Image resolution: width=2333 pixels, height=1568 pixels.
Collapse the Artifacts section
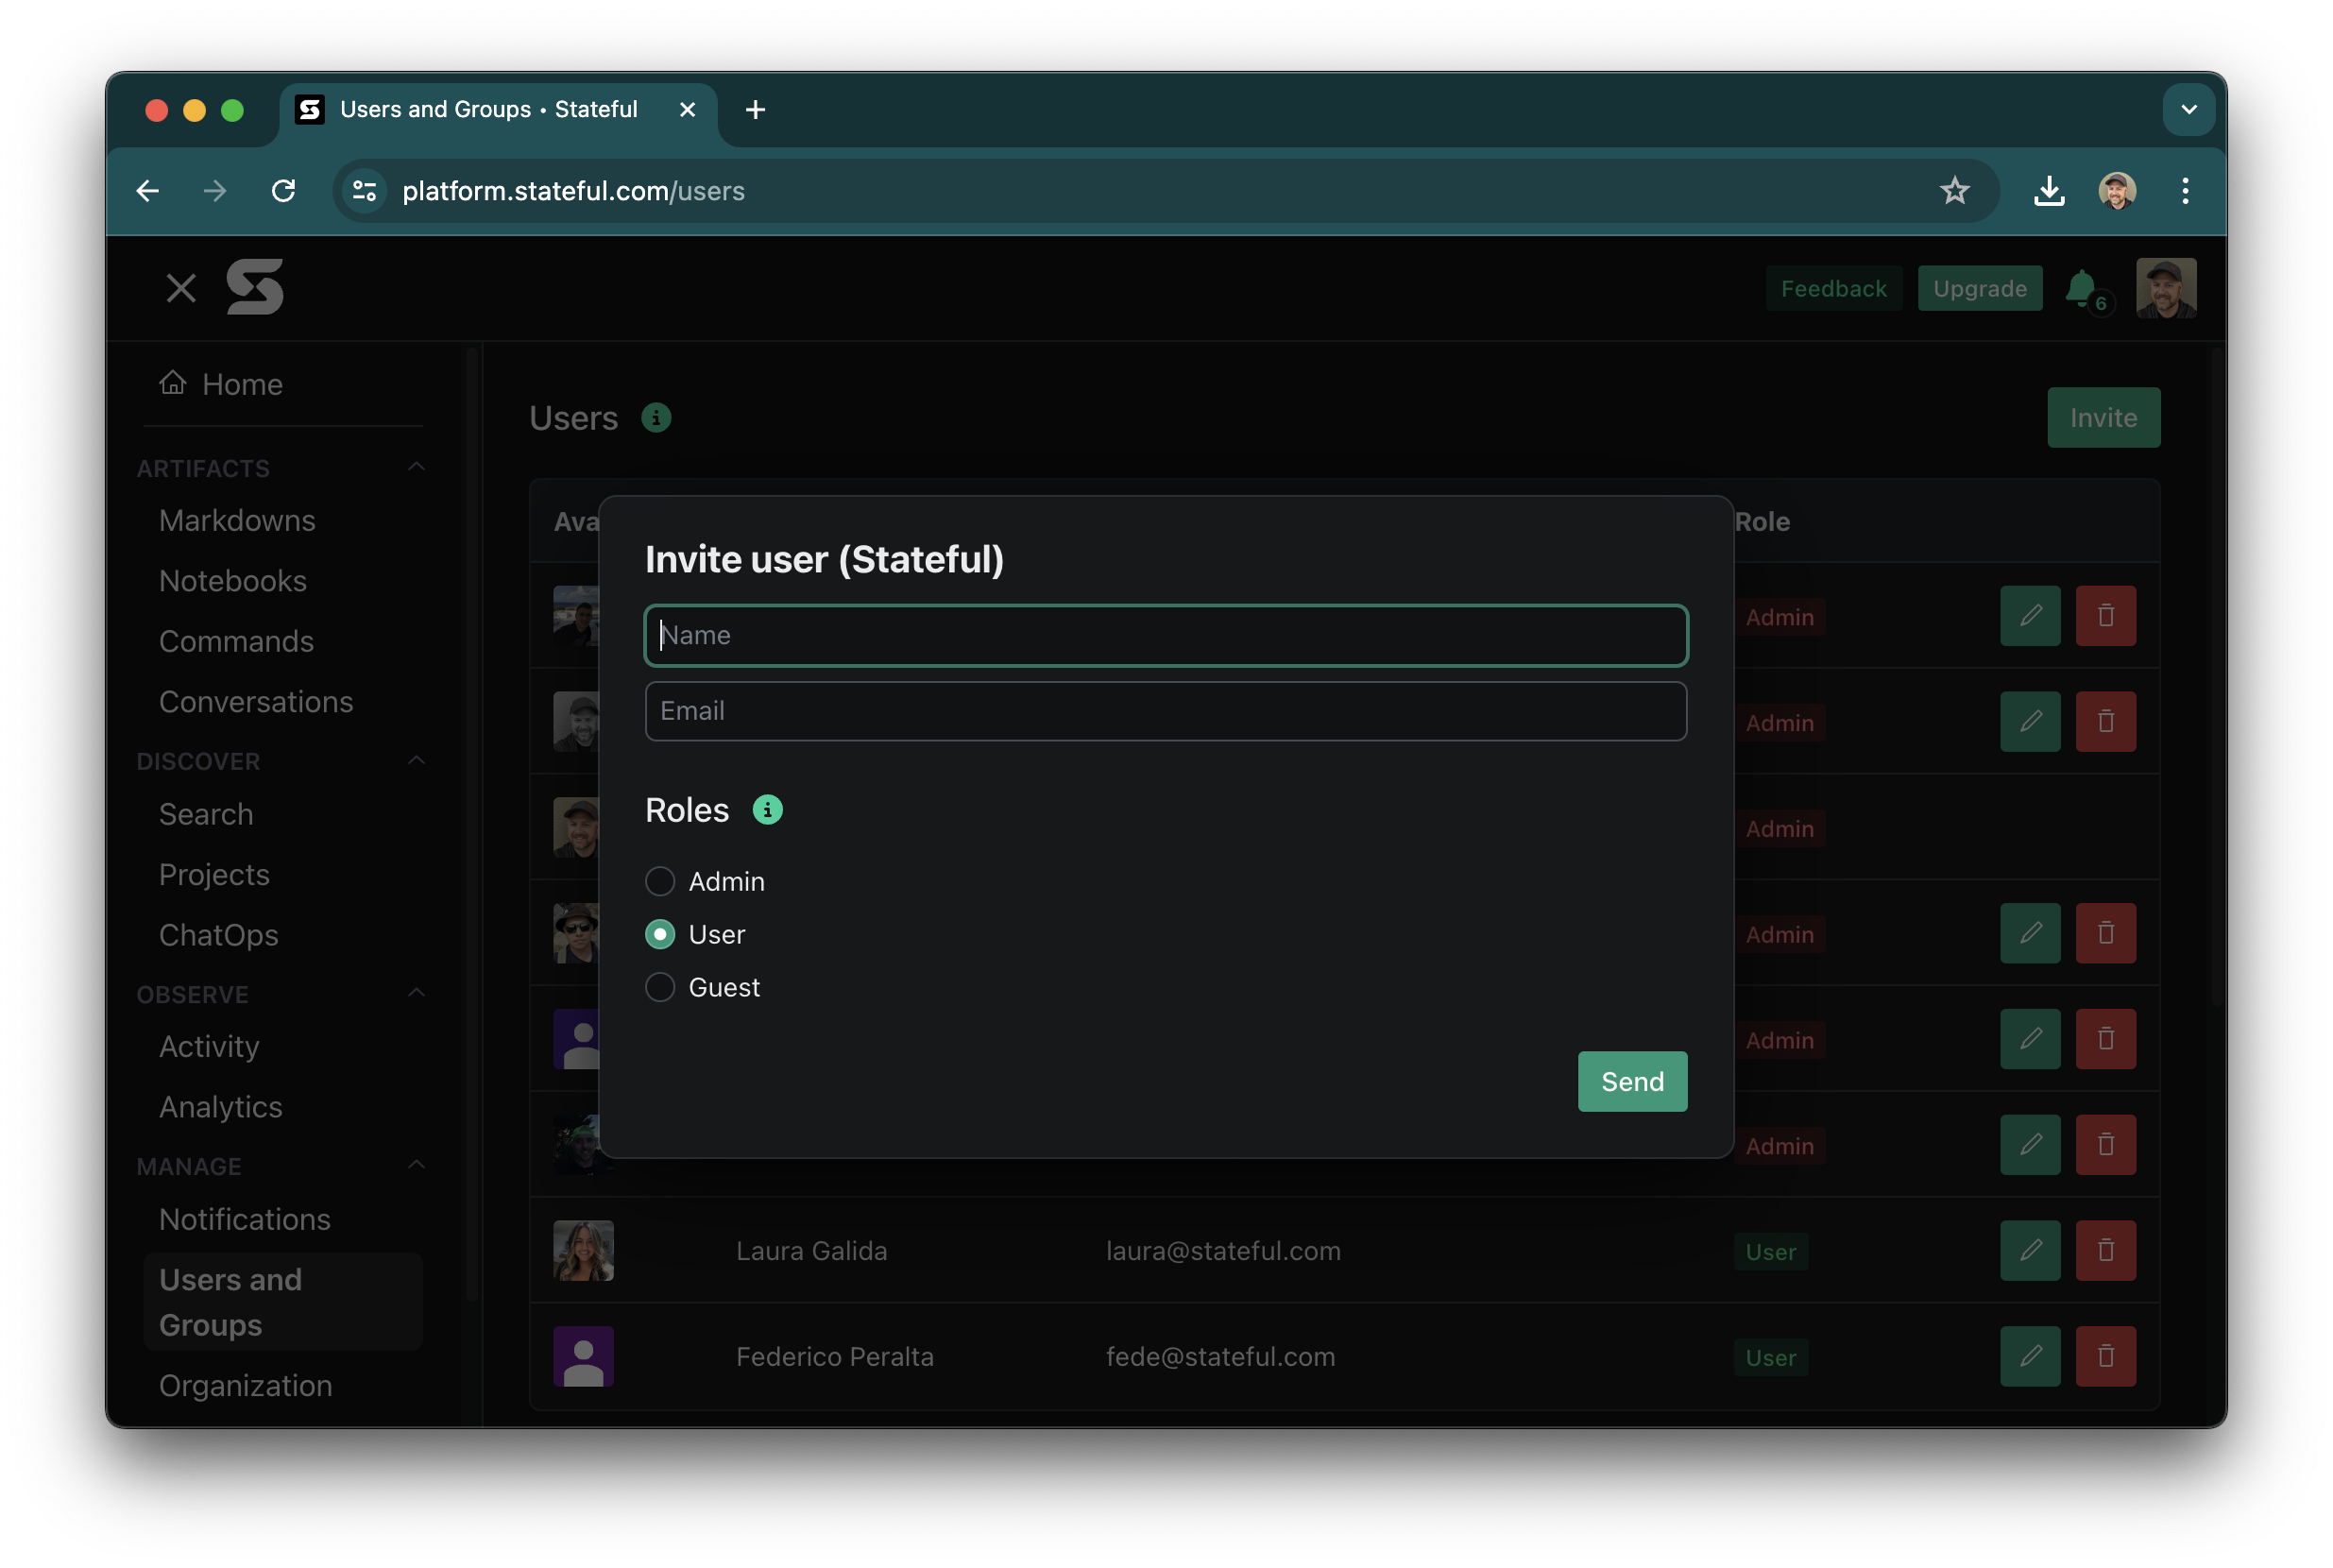tap(417, 468)
